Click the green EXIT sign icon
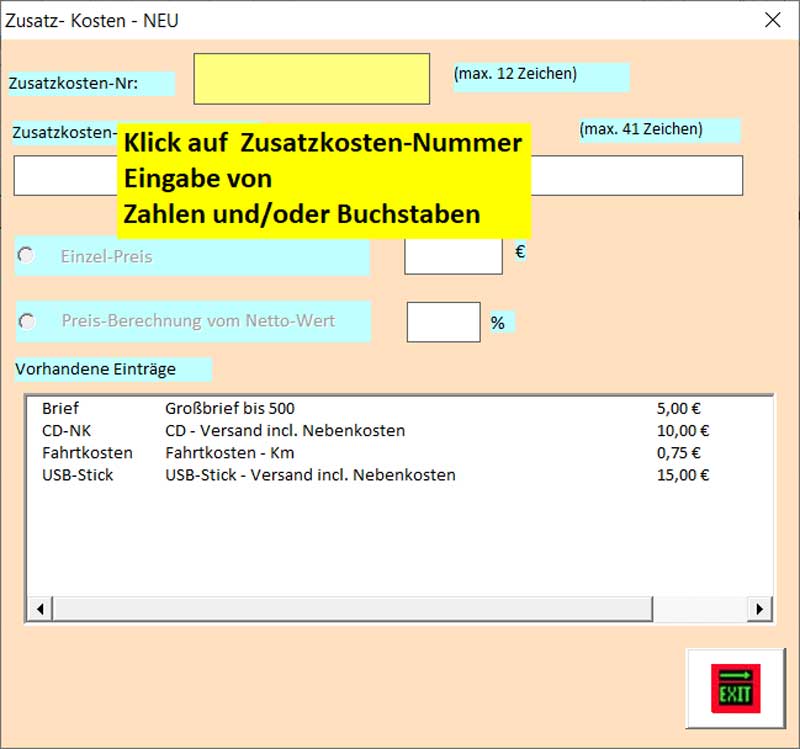Image resolution: width=800 pixels, height=749 pixels. coord(735,688)
